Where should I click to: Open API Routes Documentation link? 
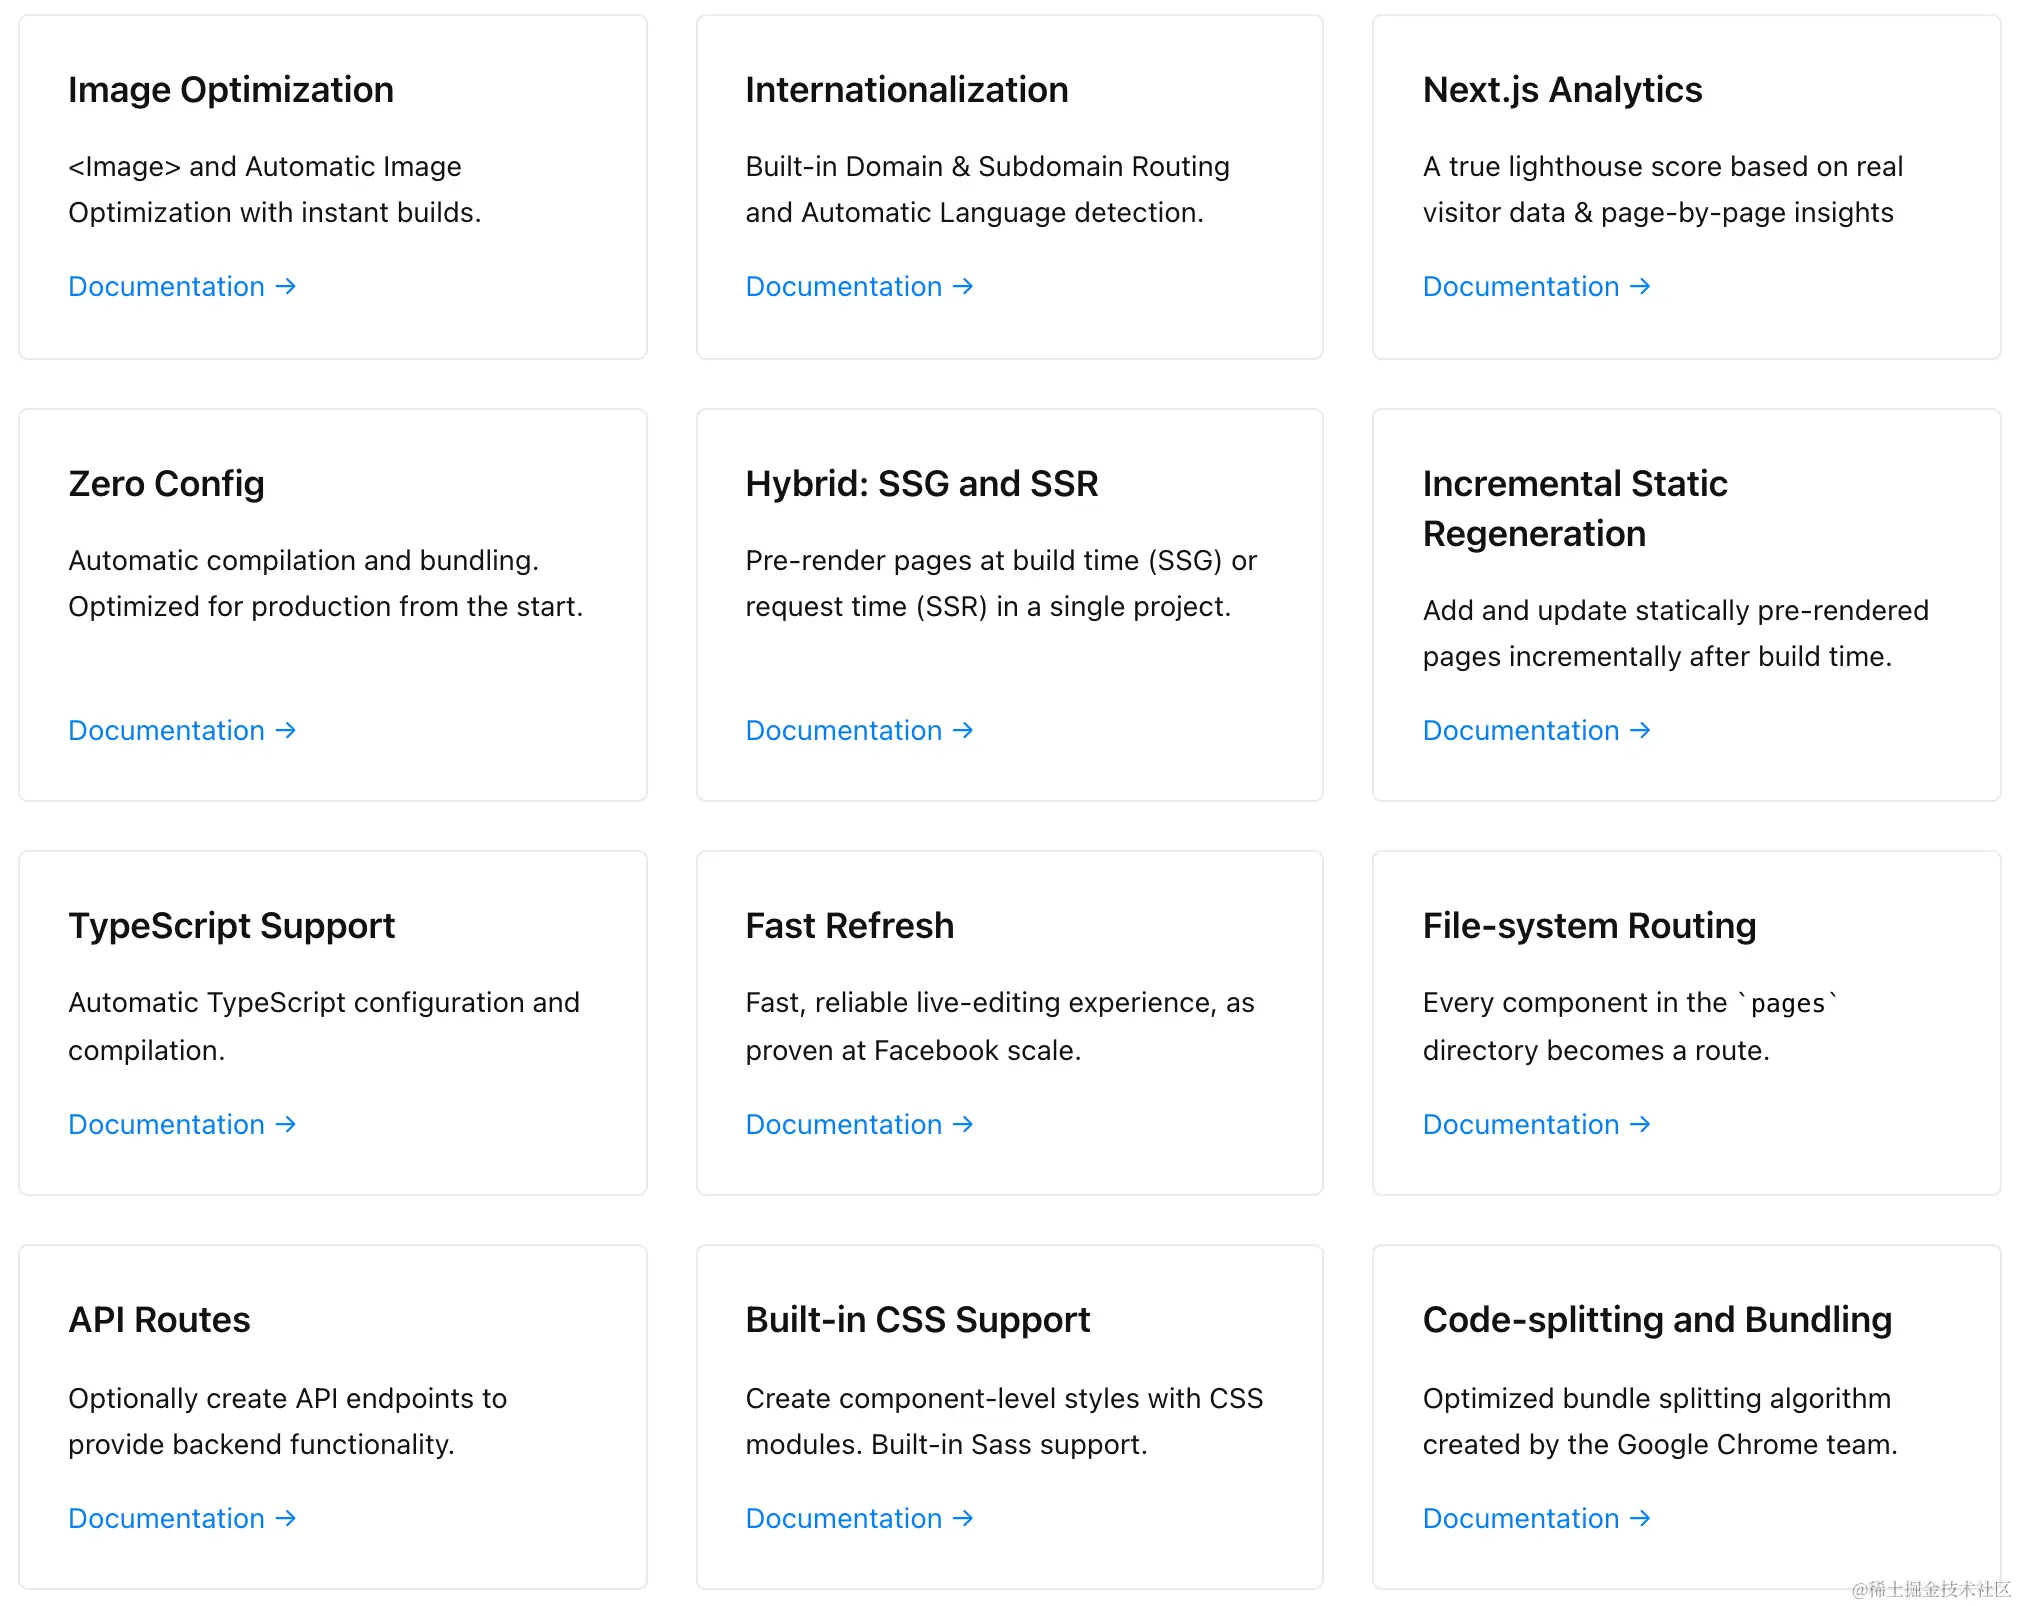pos(167,1519)
